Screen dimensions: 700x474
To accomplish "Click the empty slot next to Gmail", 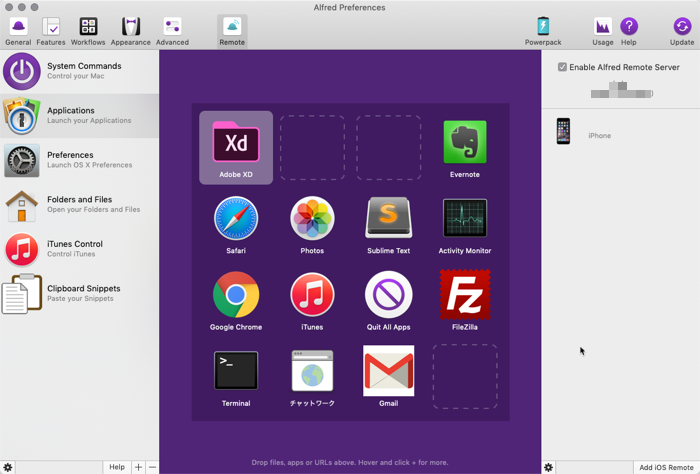I will [x=465, y=377].
